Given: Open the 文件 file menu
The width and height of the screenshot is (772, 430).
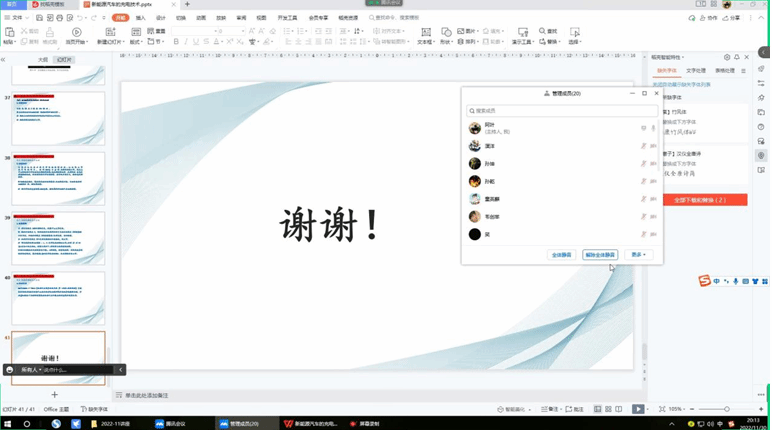Looking at the screenshot, I should coord(14,18).
